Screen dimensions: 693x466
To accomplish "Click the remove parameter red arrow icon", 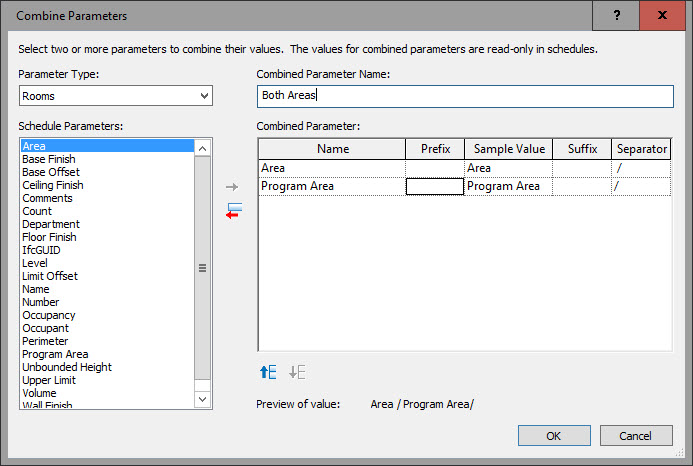I will [x=233, y=211].
